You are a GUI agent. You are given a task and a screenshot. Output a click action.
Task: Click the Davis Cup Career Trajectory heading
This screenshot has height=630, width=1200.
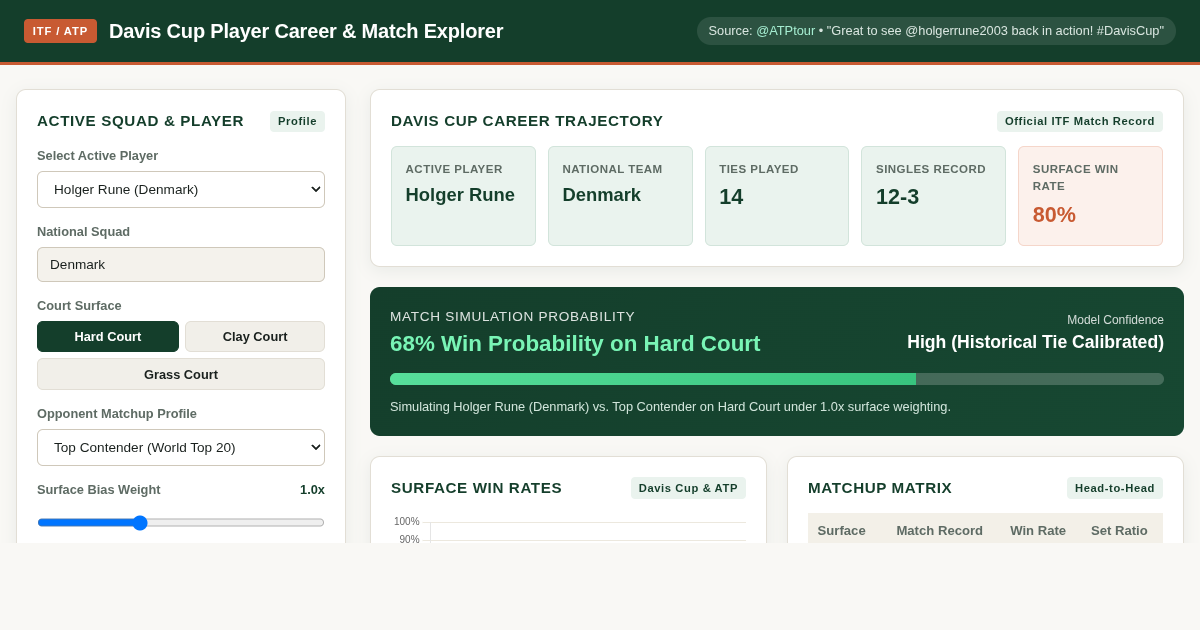pos(527,121)
